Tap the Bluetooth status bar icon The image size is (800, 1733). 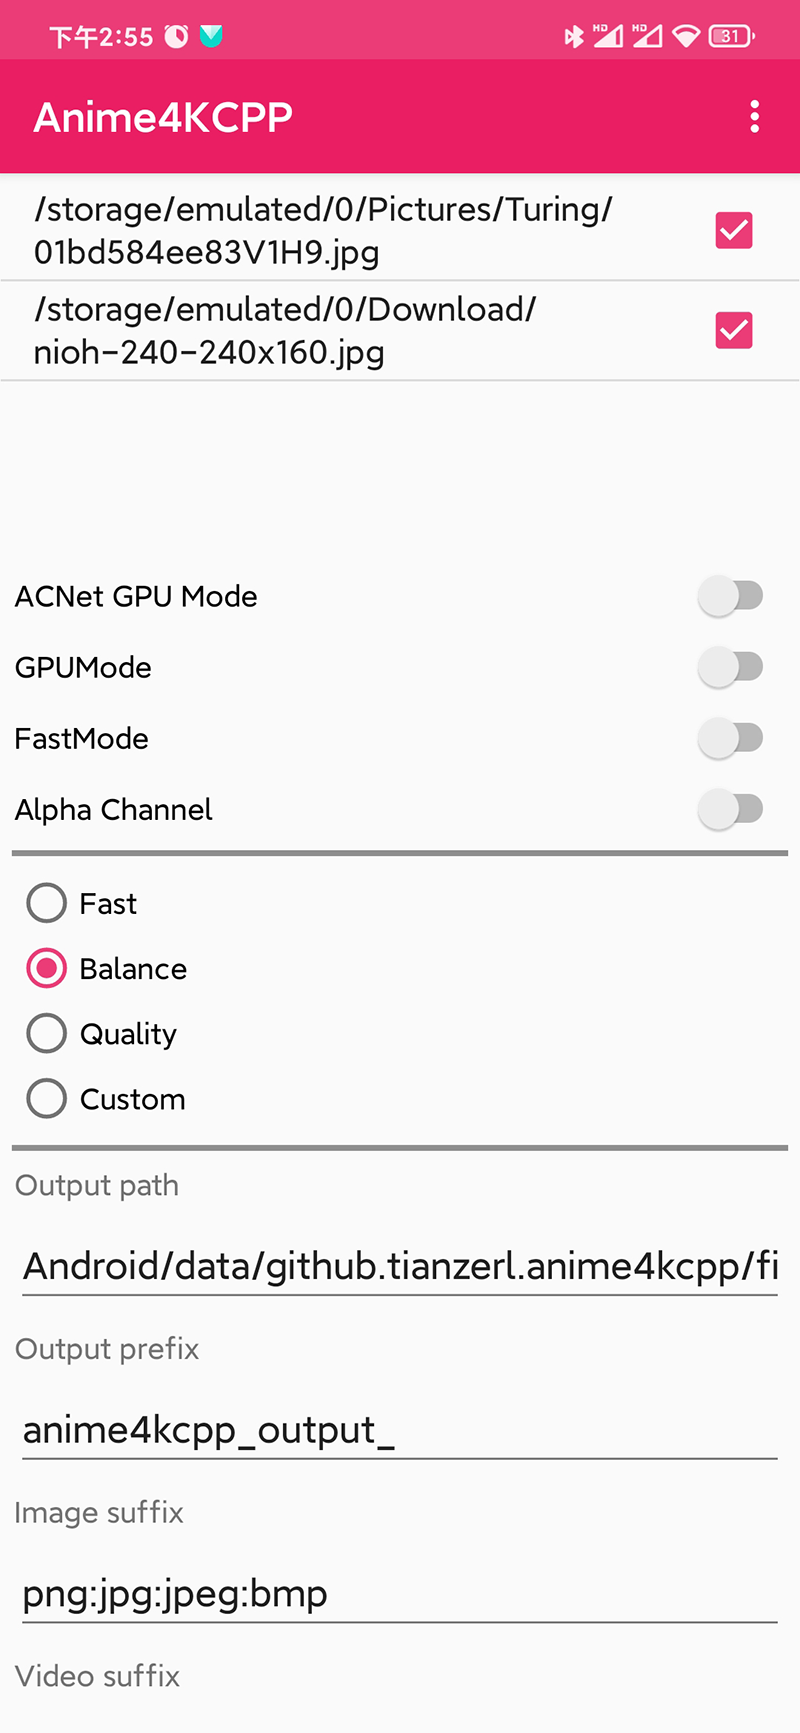(573, 37)
